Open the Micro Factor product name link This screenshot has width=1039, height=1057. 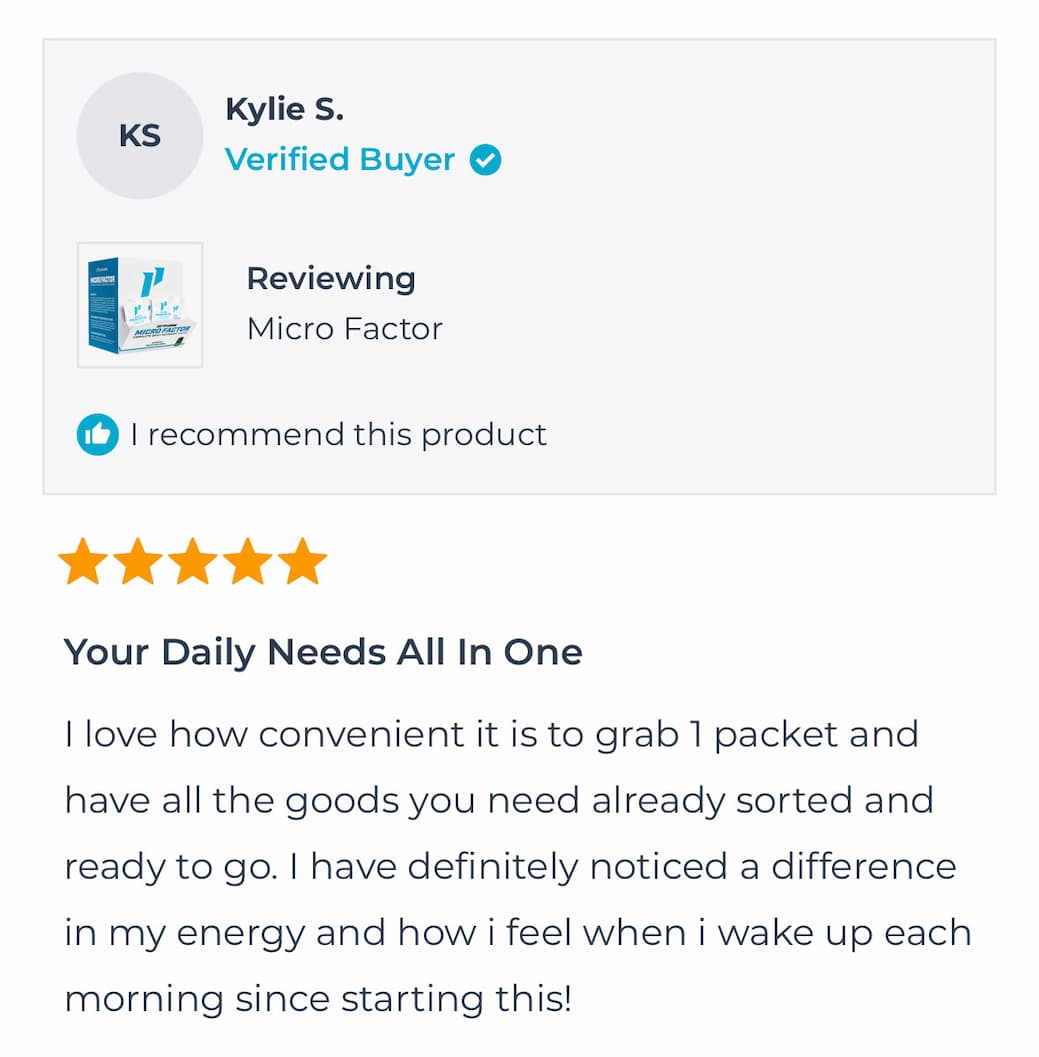(344, 328)
